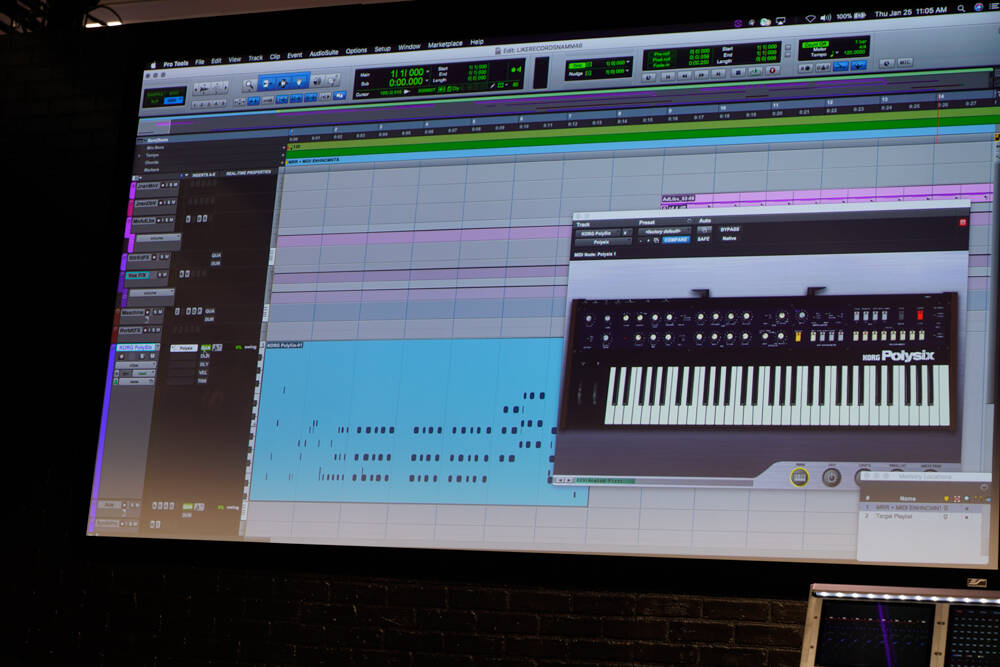Image resolution: width=1000 pixels, height=667 pixels.
Task: Click the green QUA quantize toggle on KORG track
Action: pyautogui.click(x=205, y=348)
